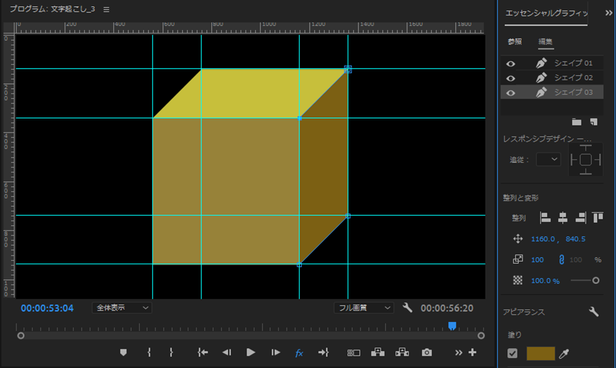
Task: Open the 全体表示 zoom level dropdown
Action: click(x=122, y=308)
